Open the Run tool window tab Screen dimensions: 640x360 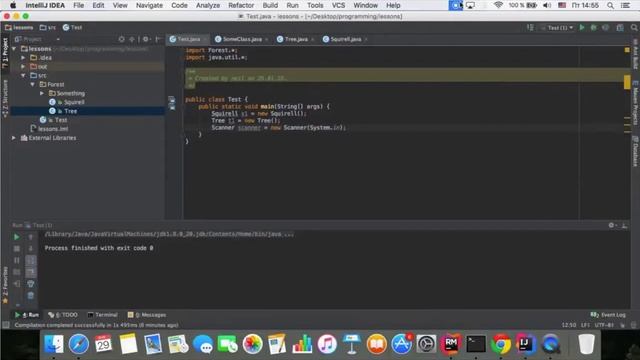[27, 315]
